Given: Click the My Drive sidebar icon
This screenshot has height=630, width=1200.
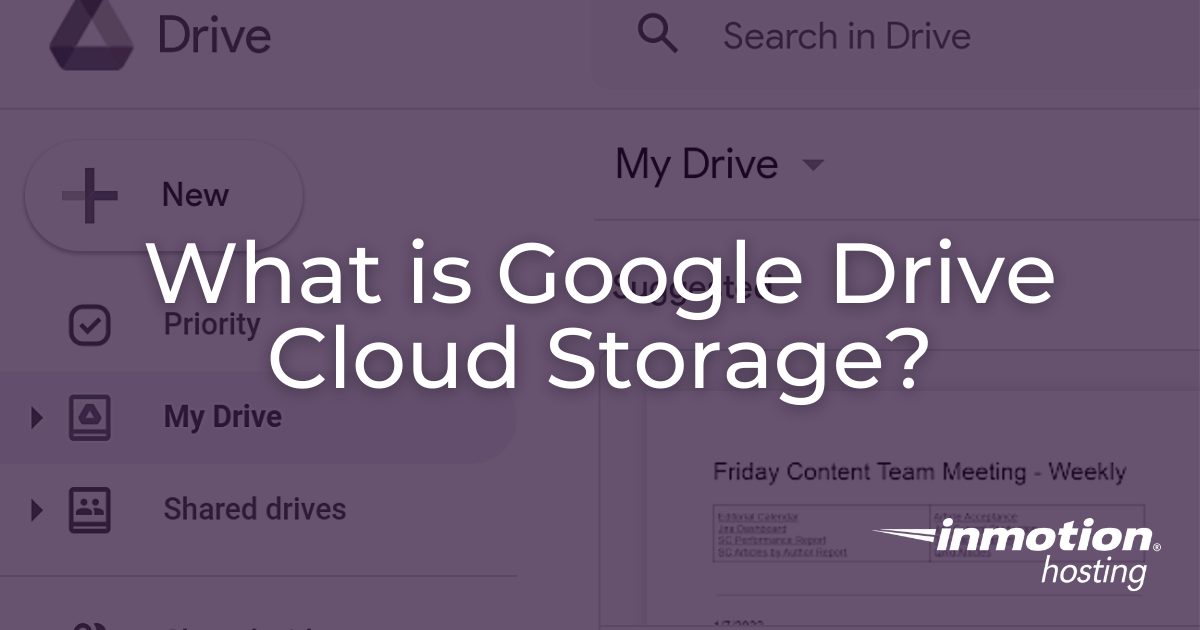Looking at the screenshot, I should tap(89, 417).
